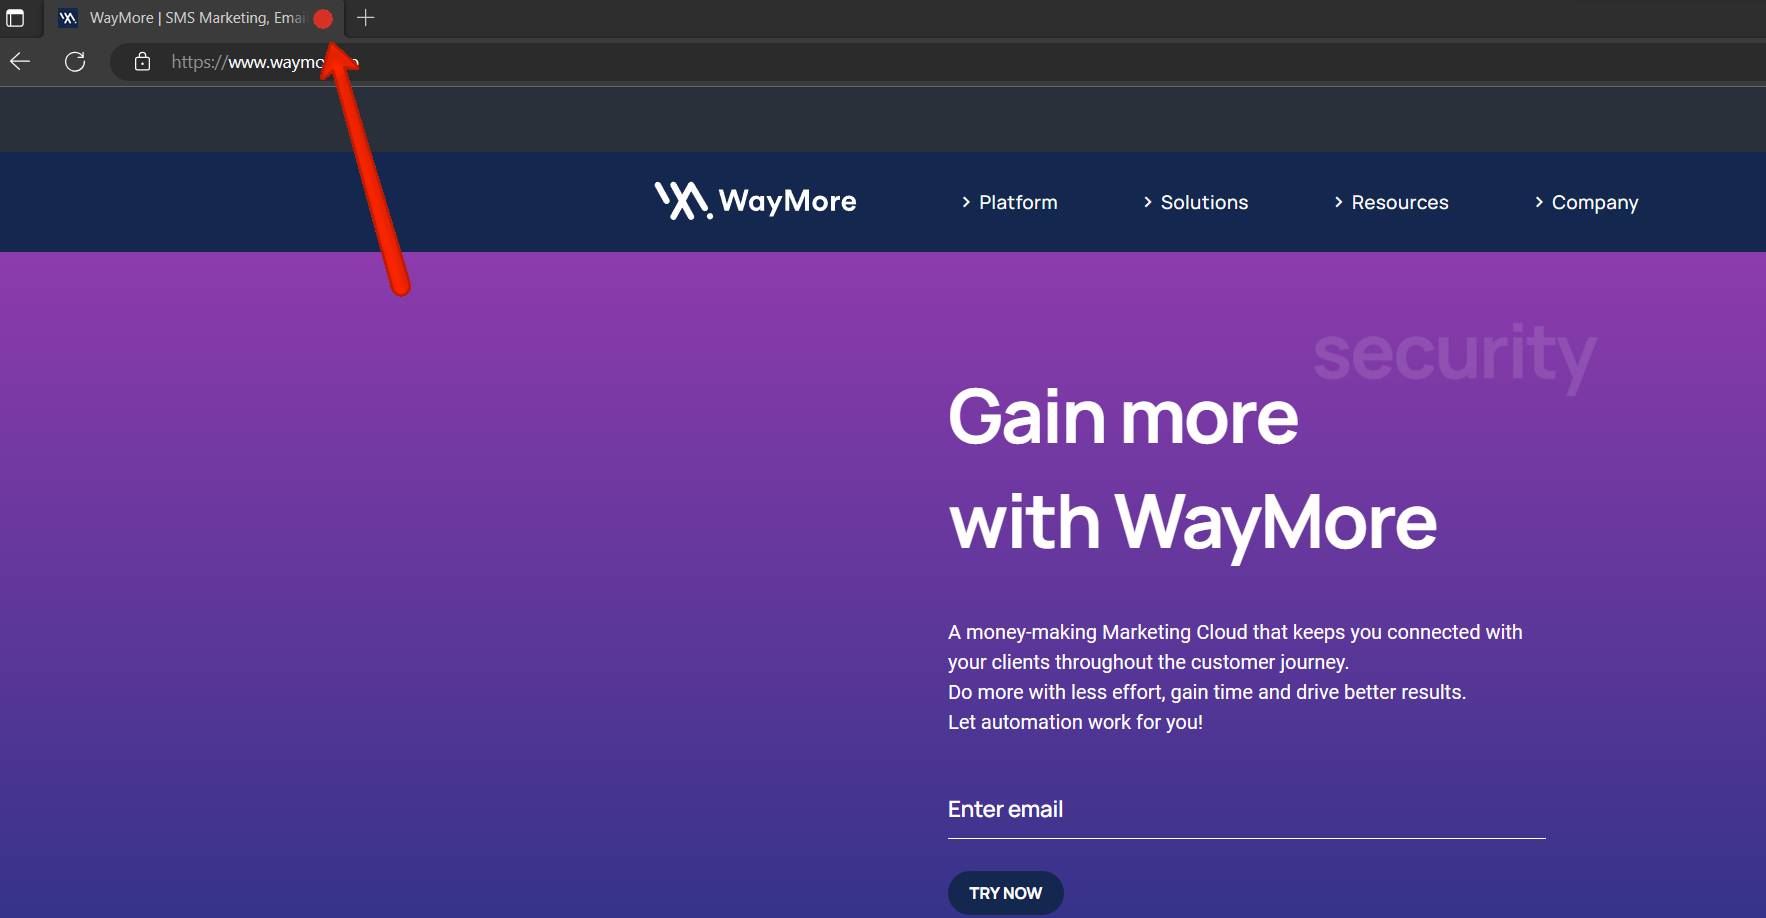Reload the page with the refresh icon

(x=75, y=62)
